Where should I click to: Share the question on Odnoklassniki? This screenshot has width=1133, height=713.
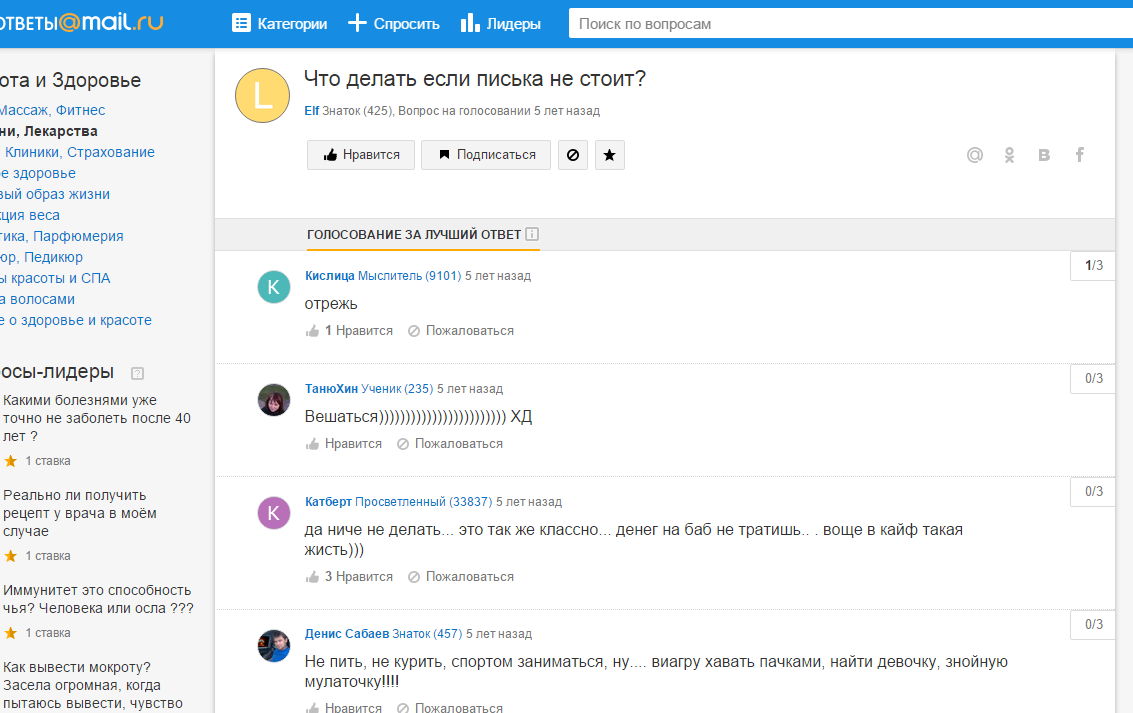coord(1010,155)
